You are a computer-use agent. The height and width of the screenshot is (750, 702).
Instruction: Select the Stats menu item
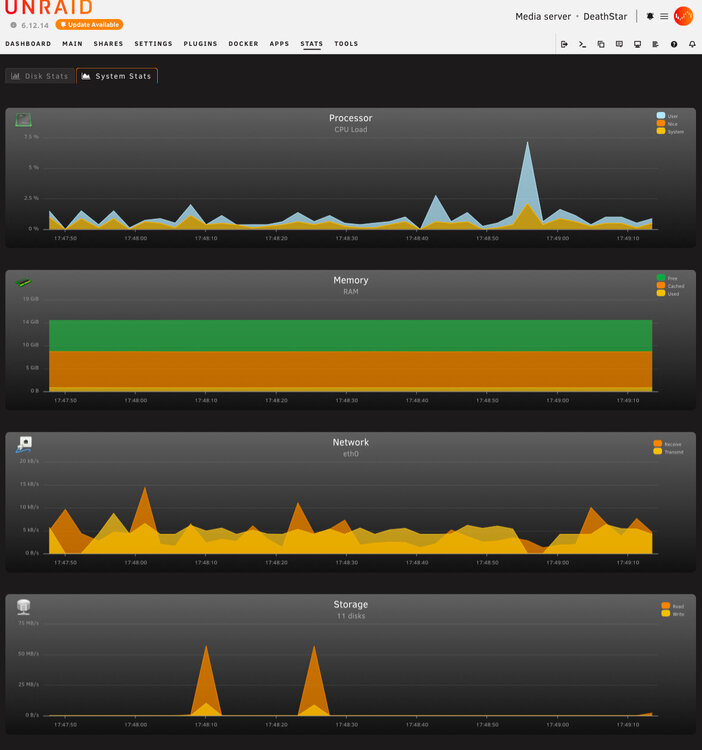point(312,44)
